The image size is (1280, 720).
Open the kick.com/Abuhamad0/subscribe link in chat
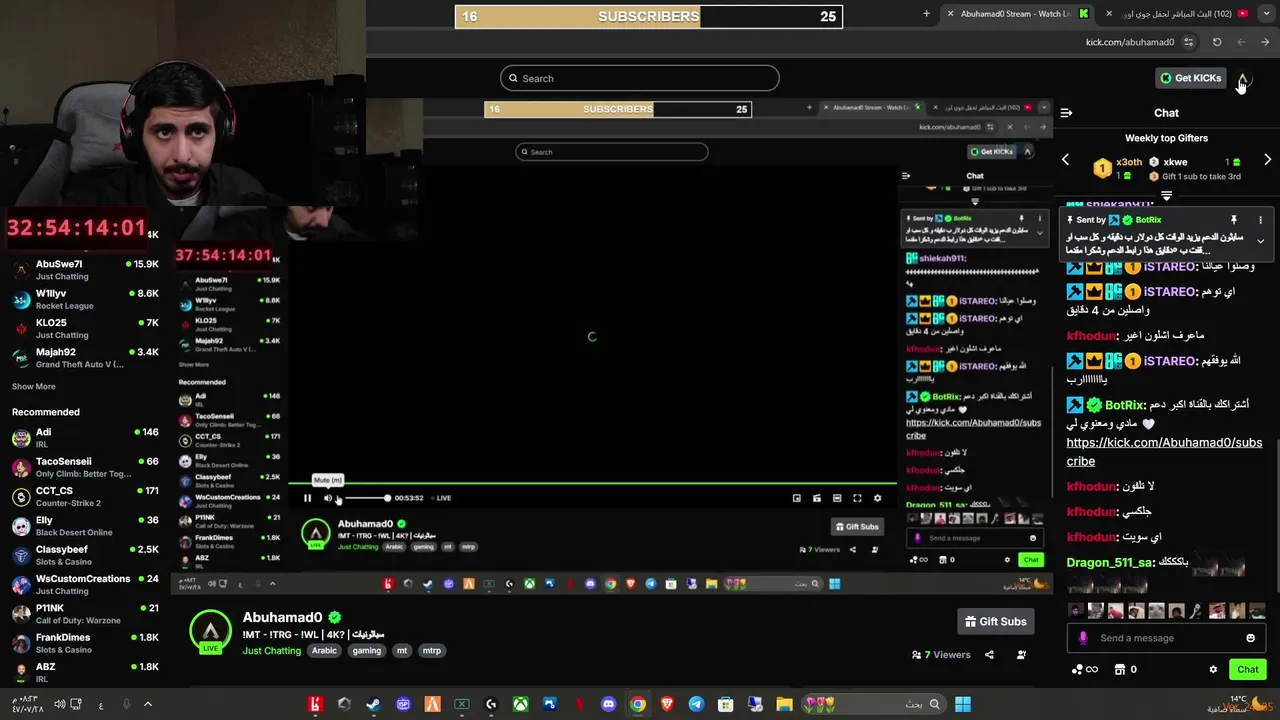point(1164,452)
